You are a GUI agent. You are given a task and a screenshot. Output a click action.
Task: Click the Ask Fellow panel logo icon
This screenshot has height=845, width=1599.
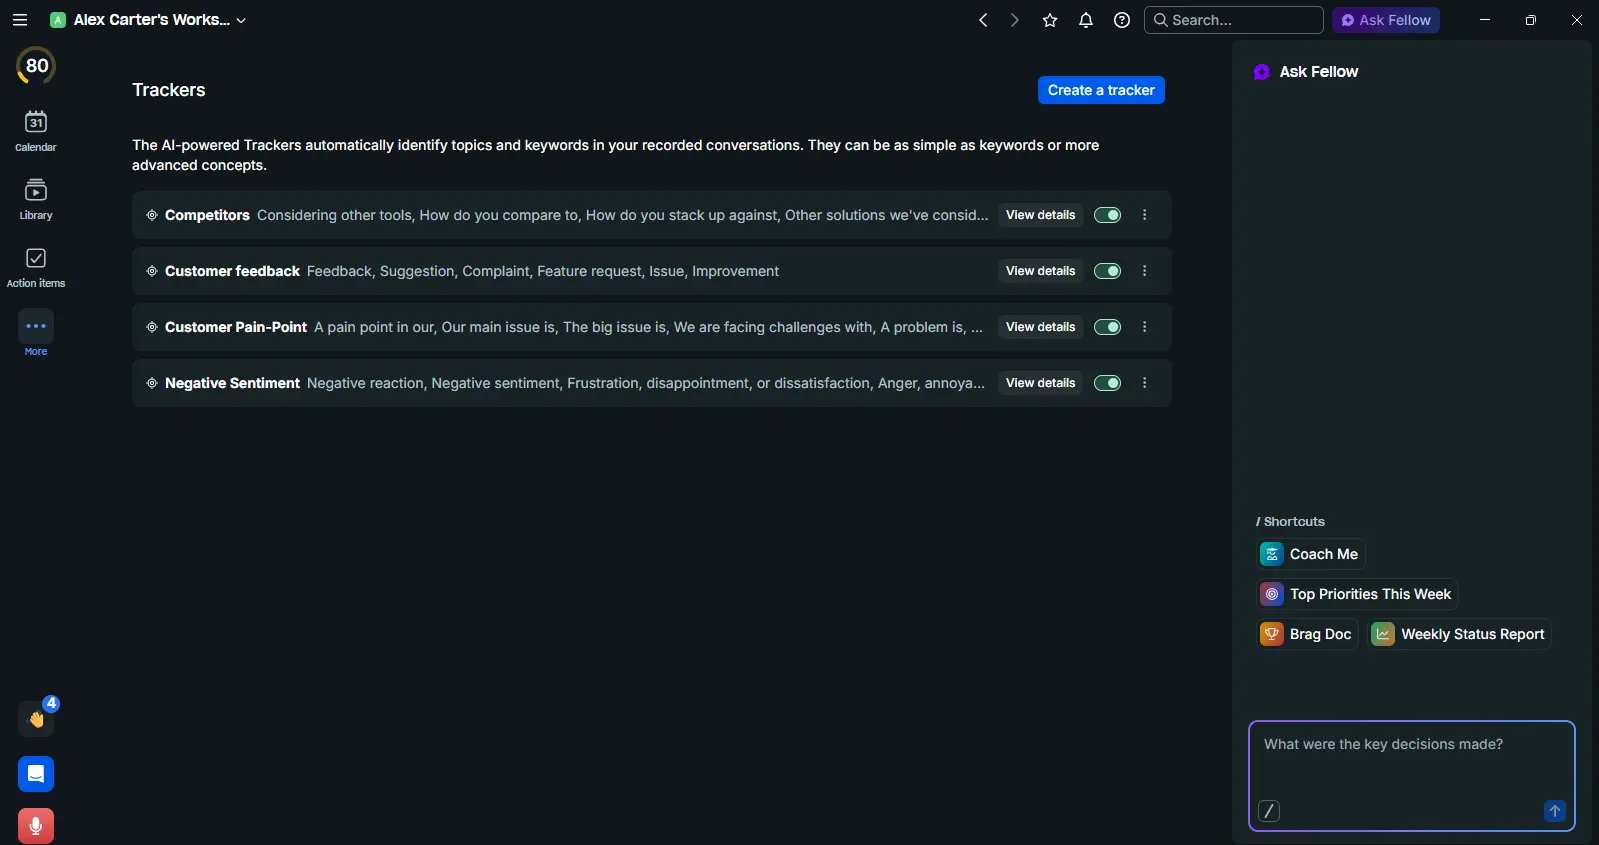(1262, 72)
